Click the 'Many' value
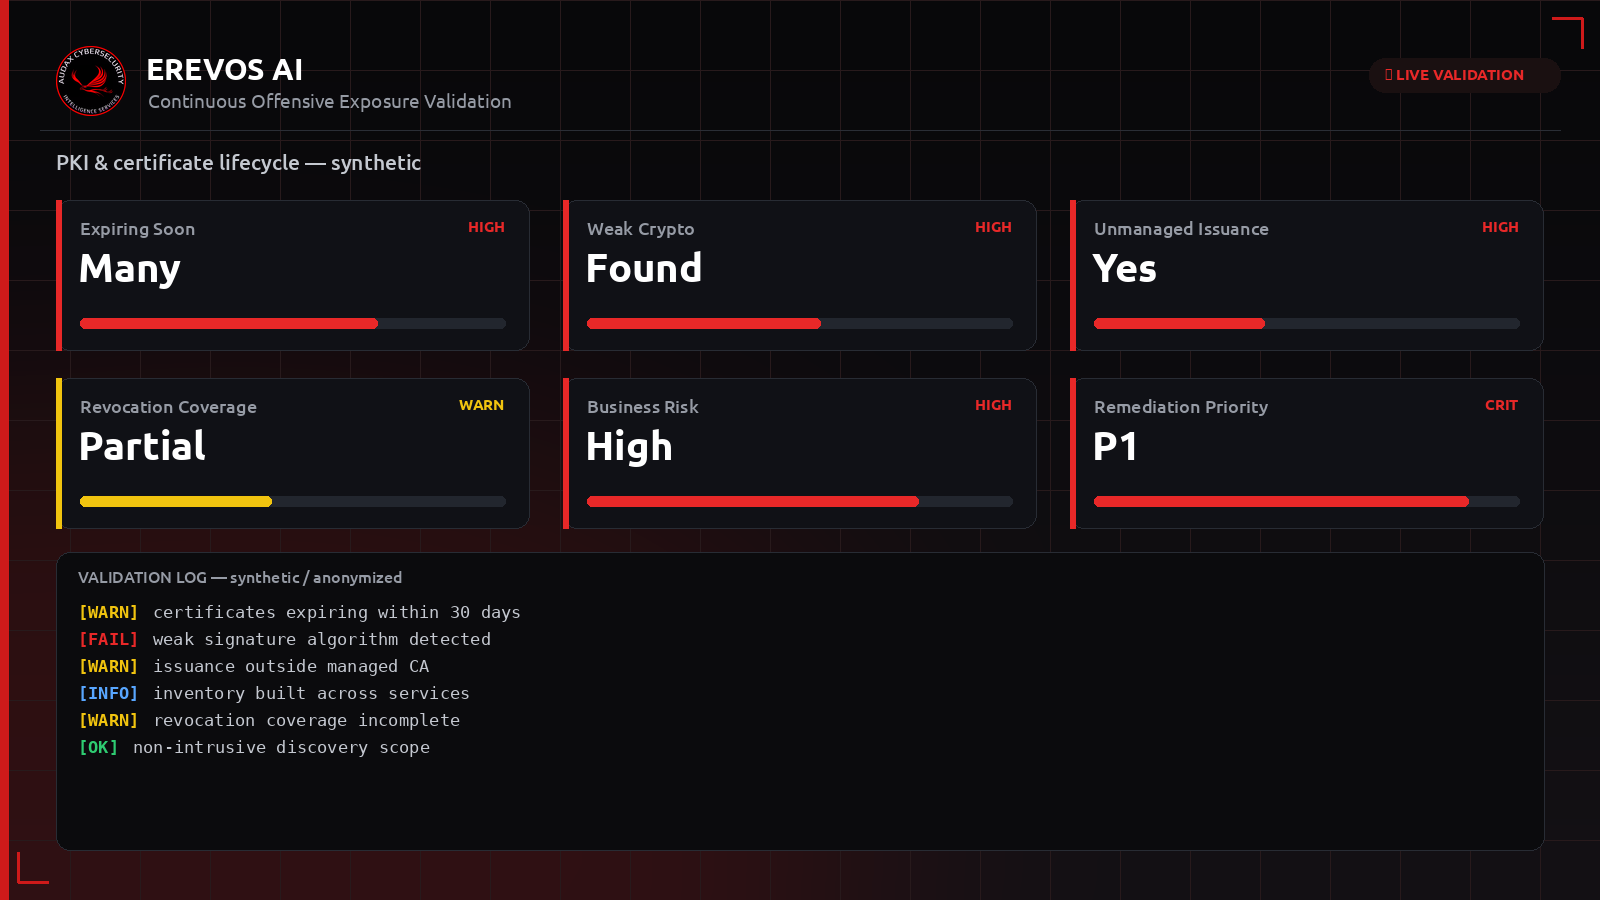This screenshot has height=900, width=1600. click(x=130, y=268)
